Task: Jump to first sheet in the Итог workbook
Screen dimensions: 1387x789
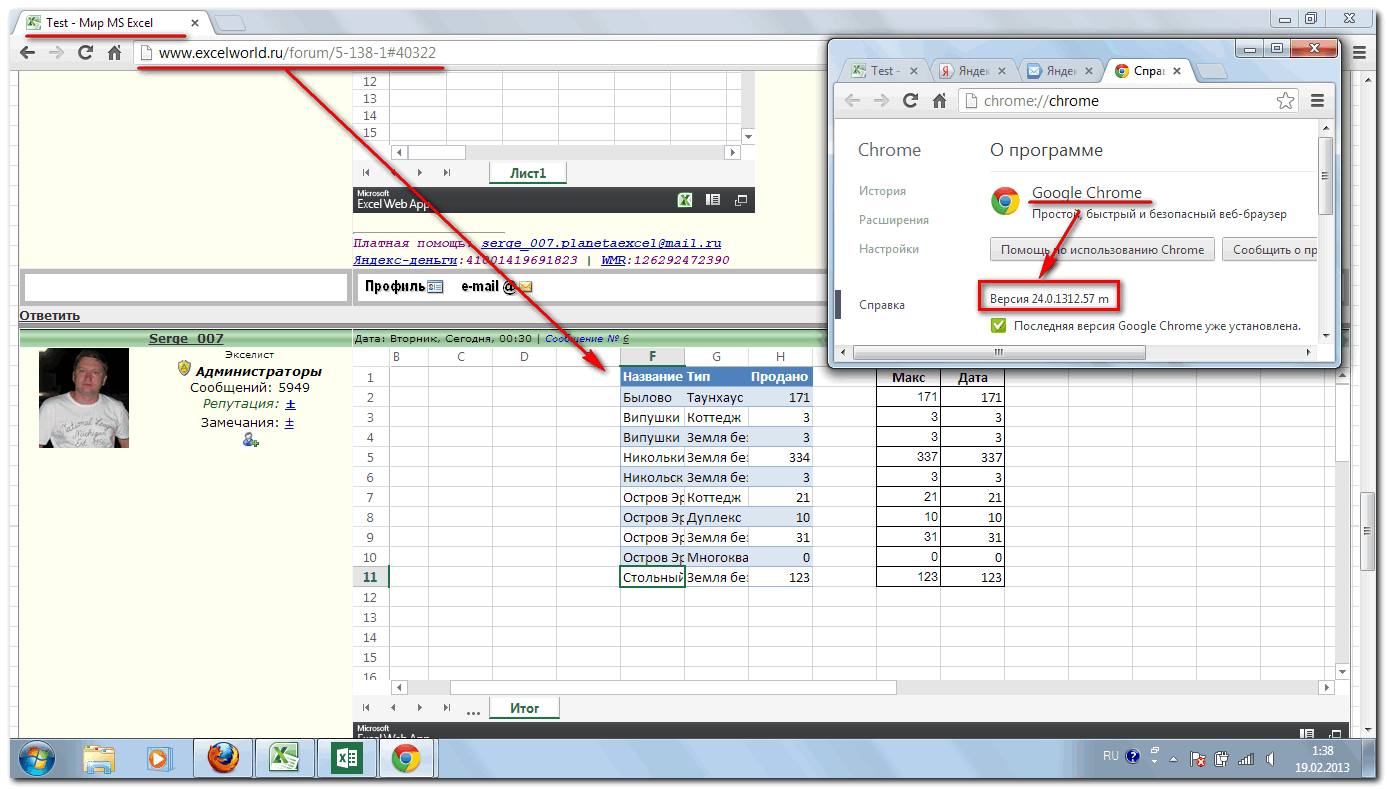Action: [x=367, y=707]
